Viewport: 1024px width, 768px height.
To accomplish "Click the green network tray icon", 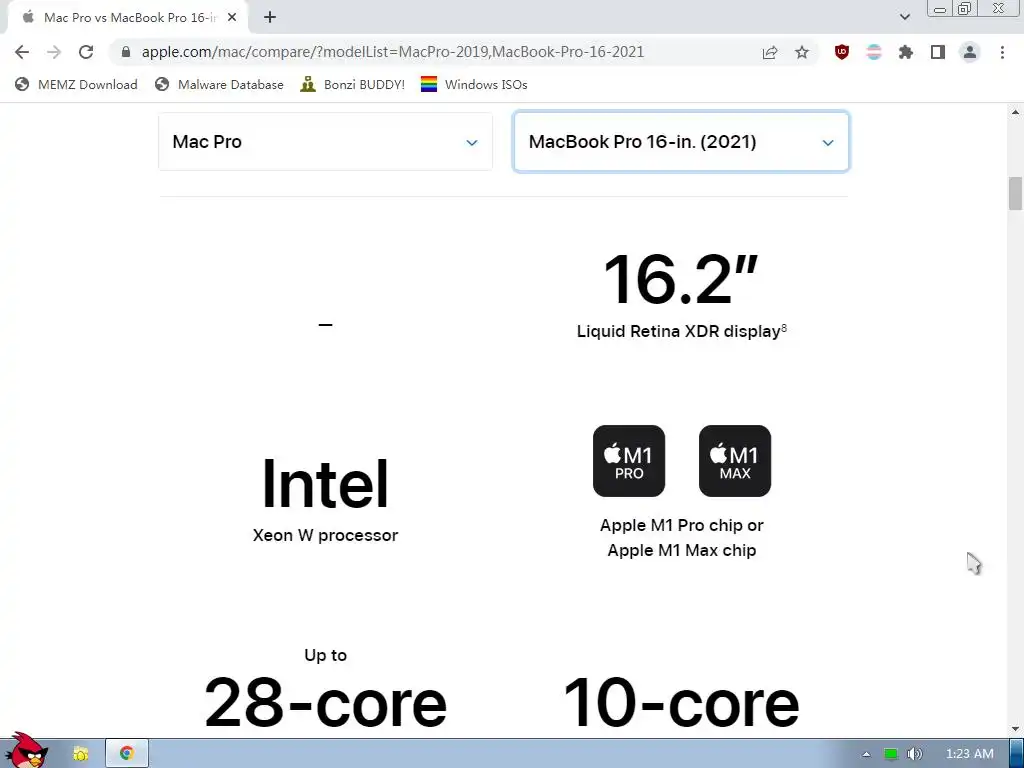I will tap(890, 754).
